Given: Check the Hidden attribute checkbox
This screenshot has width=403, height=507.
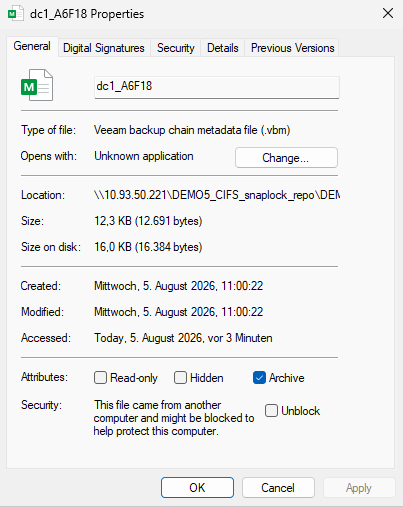Looking at the screenshot, I should pyautogui.click(x=180, y=378).
